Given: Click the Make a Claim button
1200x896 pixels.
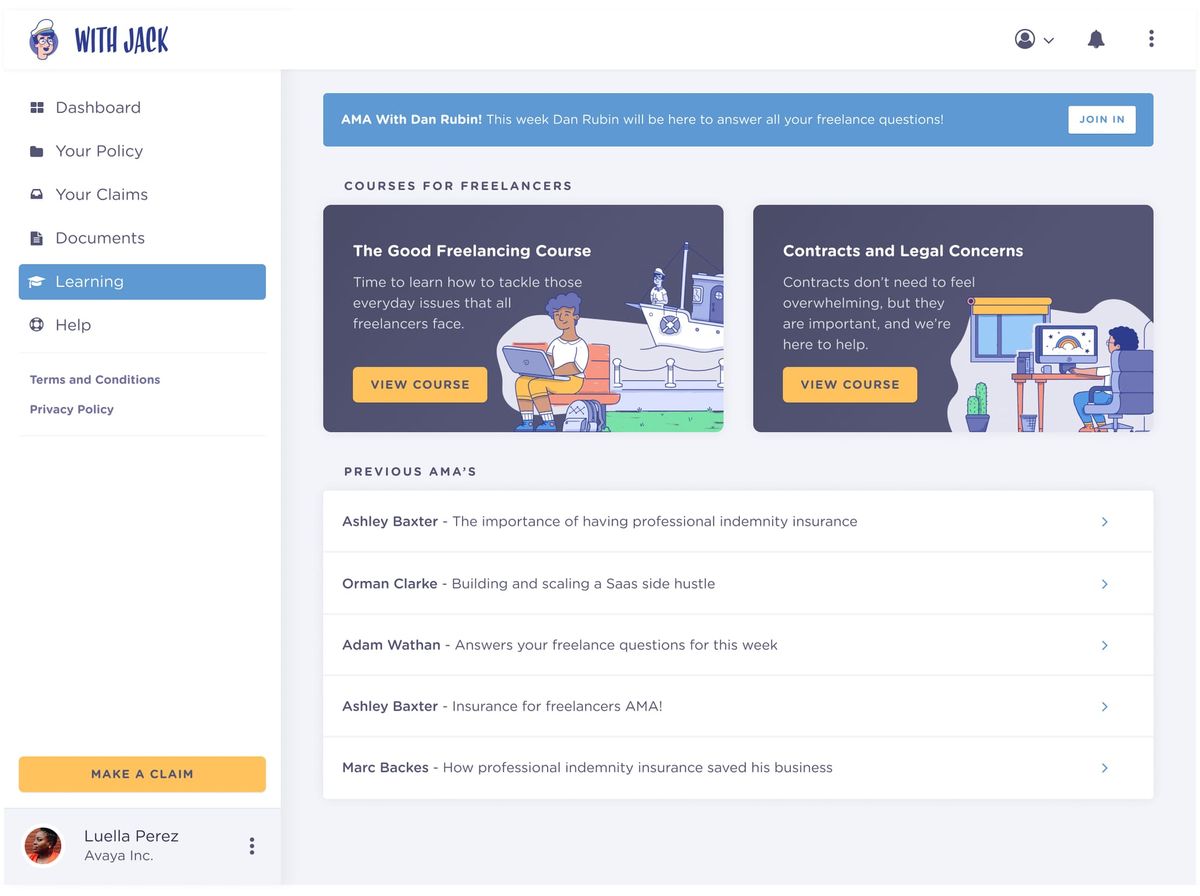Looking at the screenshot, I should 142,774.
